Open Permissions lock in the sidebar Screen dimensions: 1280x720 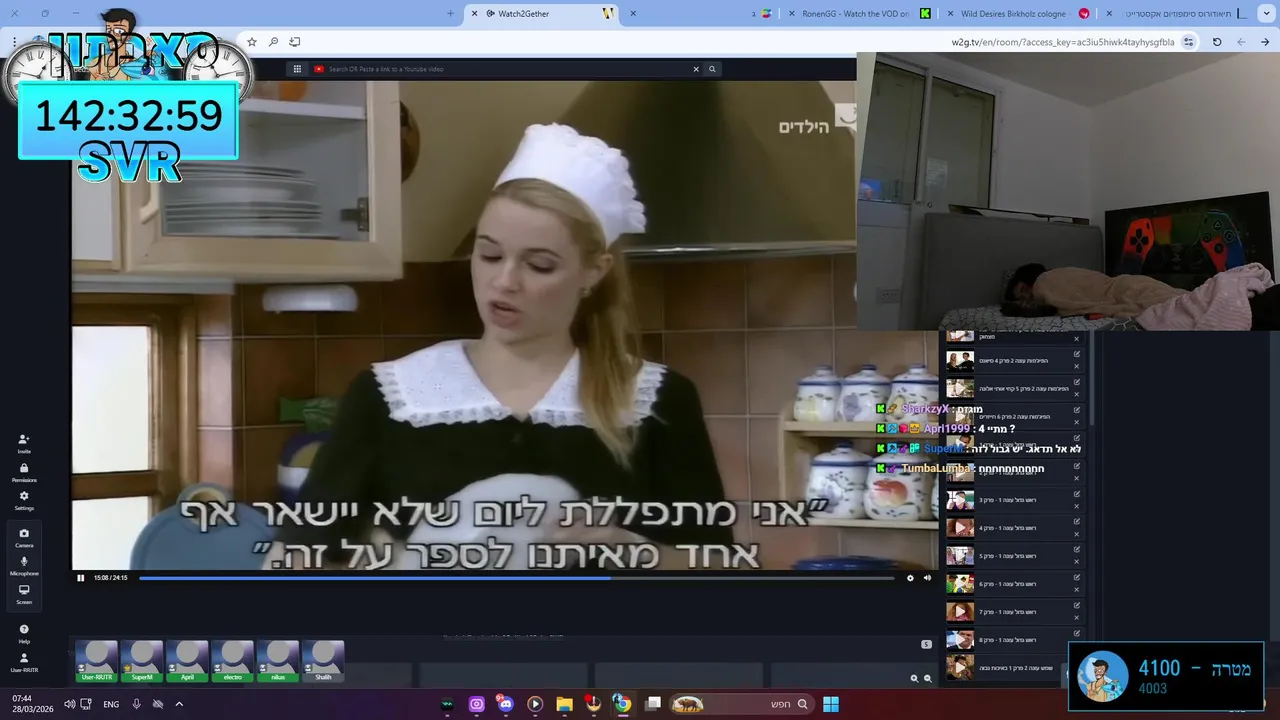[x=24, y=472]
